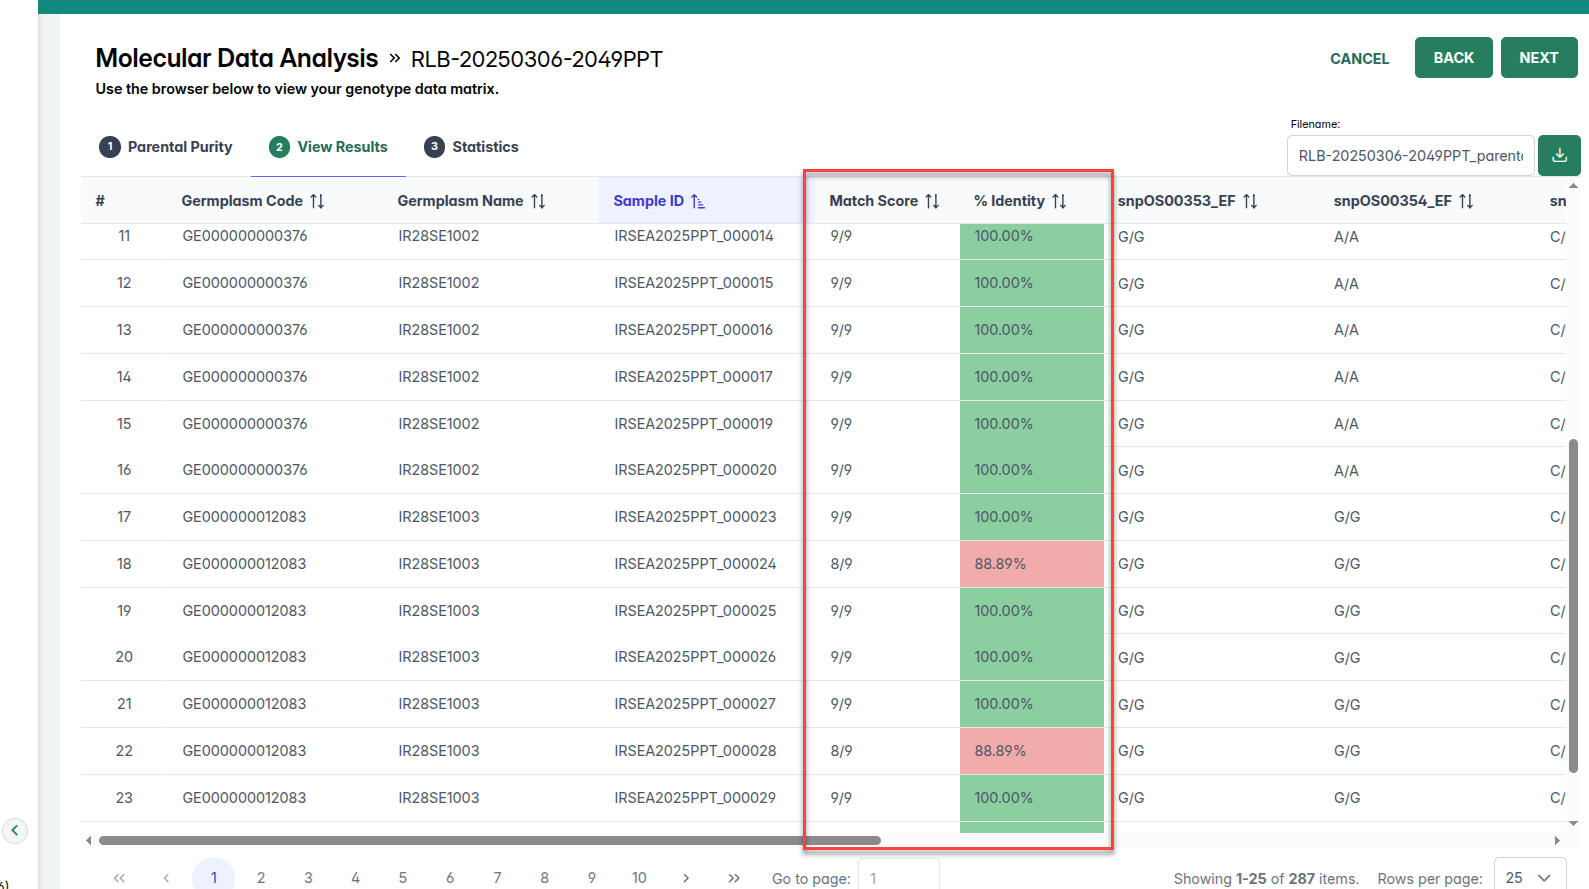Image resolution: width=1589 pixels, height=889 pixels.
Task: Jump to last page arrow
Action: [x=734, y=878]
